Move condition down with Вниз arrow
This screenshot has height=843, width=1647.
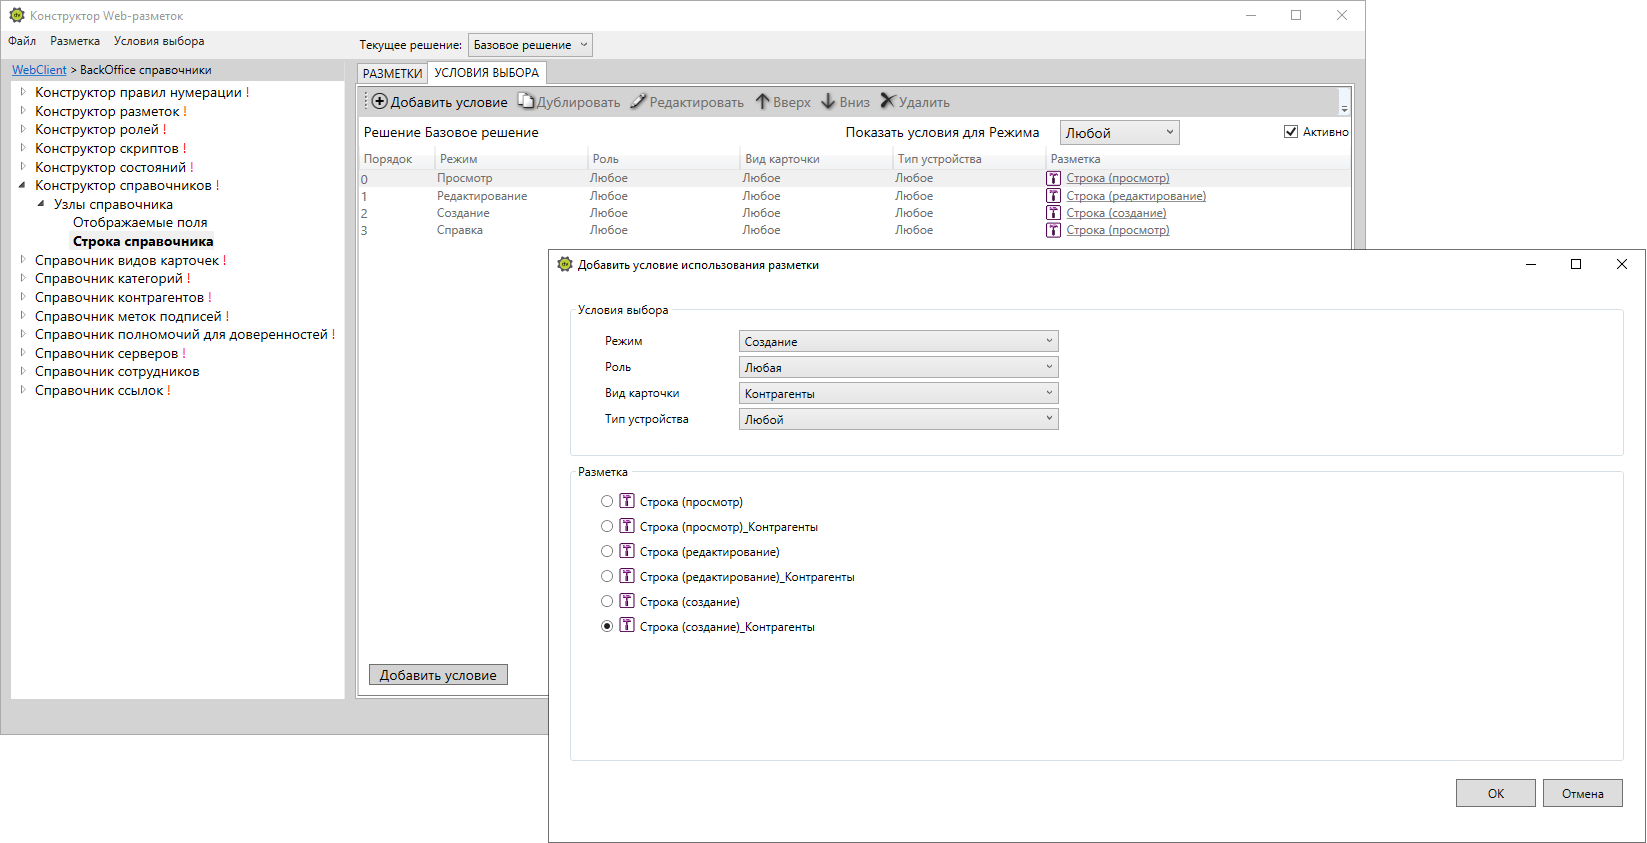828,101
